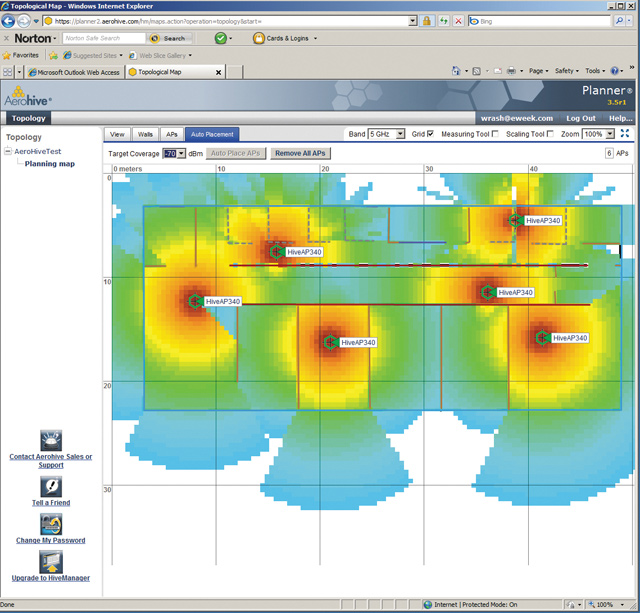The height and width of the screenshot is (613, 640).
Task: Click the Refresh page icon
Action: point(444,21)
